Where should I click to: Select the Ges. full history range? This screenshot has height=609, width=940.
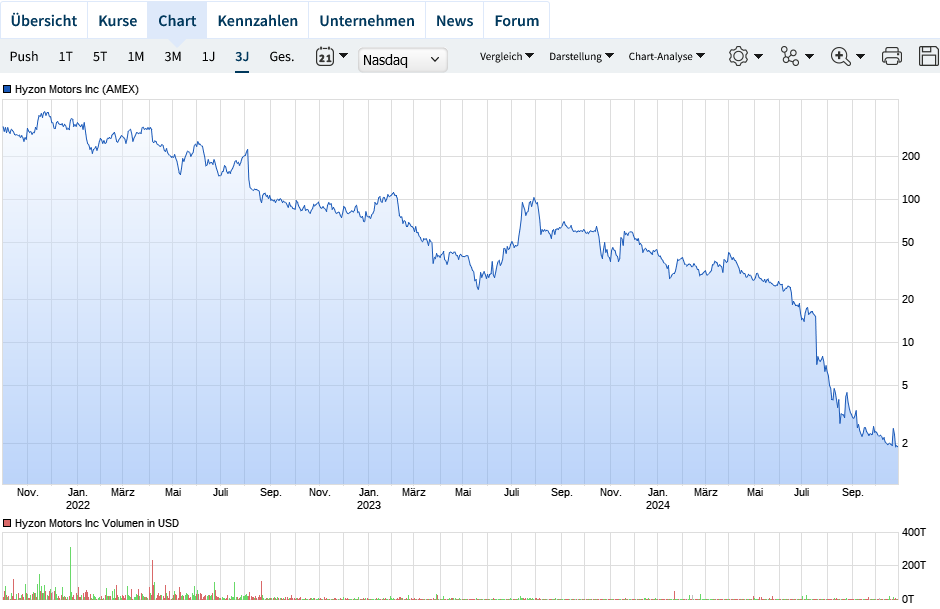282,57
